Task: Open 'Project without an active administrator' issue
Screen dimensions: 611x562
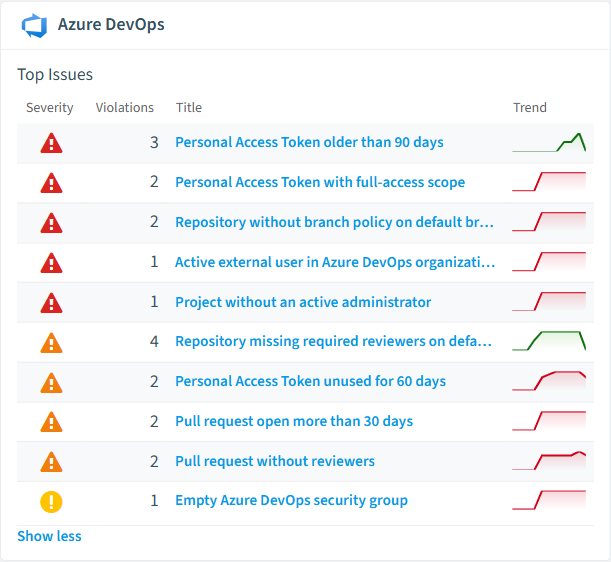Action: [x=303, y=302]
